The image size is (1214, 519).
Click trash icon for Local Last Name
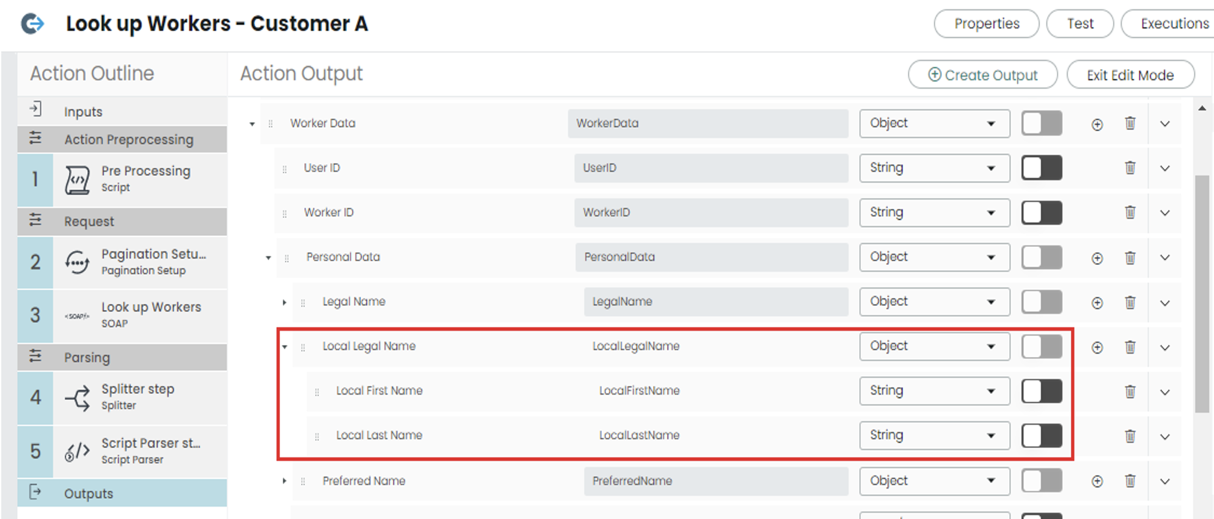click(x=1130, y=436)
